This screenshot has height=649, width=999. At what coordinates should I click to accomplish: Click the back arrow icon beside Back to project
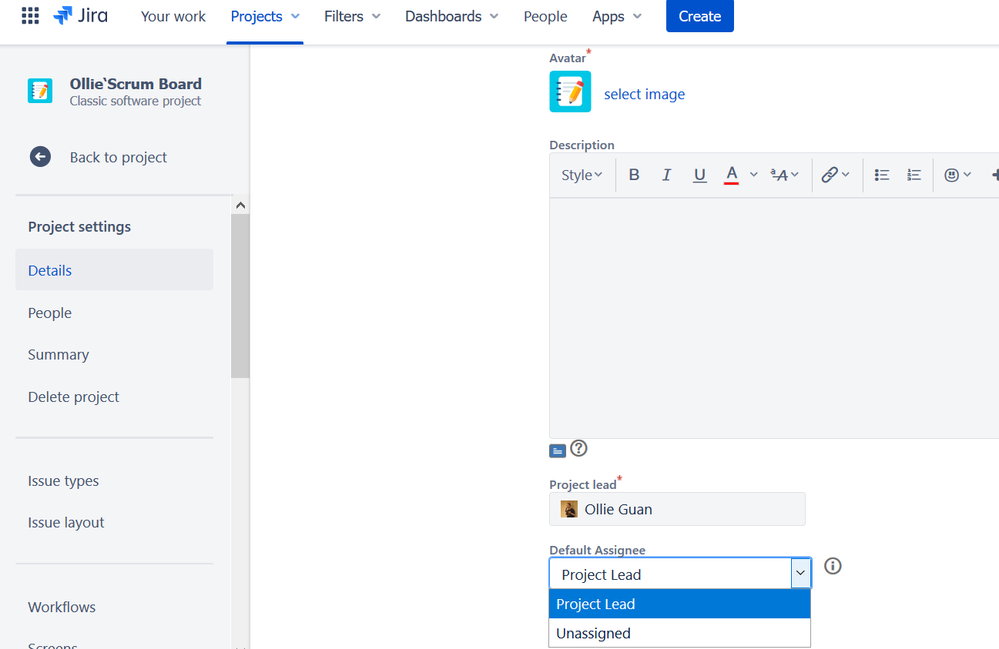point(40,157)
